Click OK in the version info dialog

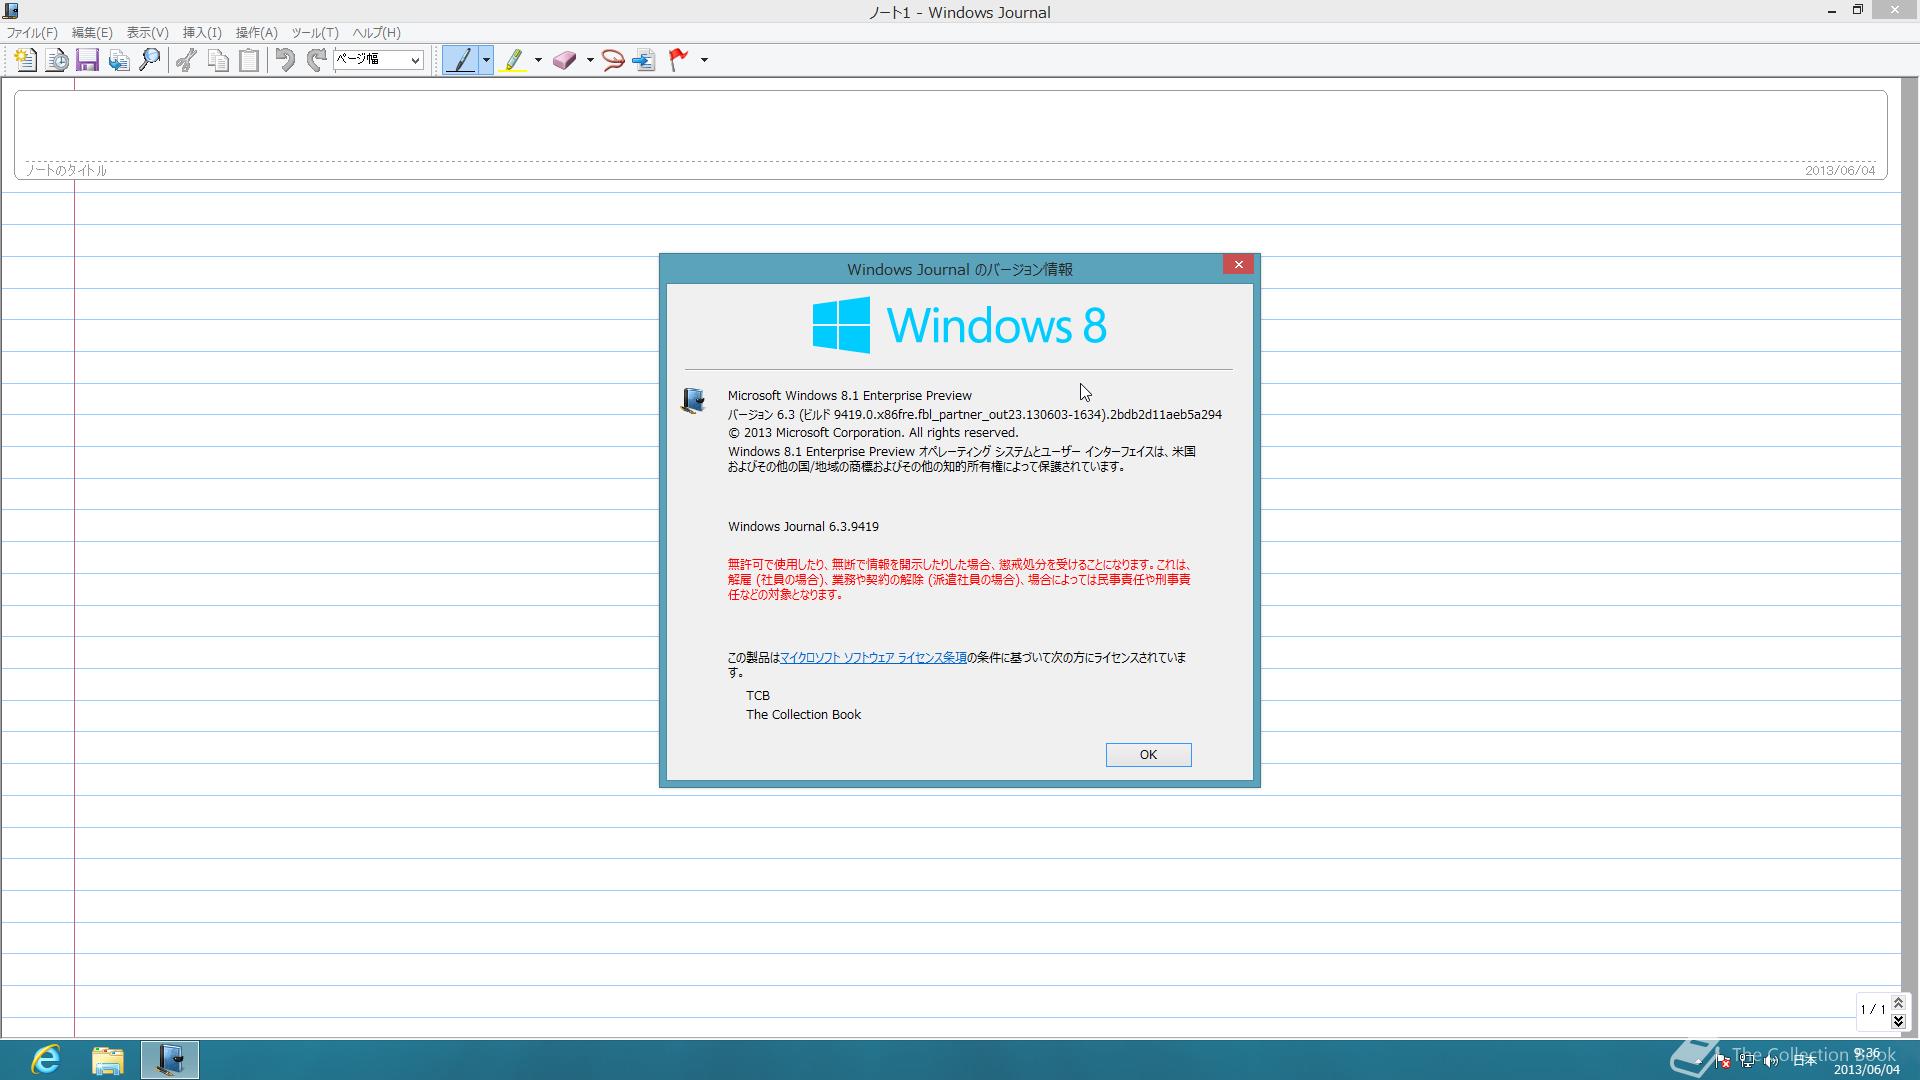pyautogui.click(x=1148, y=755)
